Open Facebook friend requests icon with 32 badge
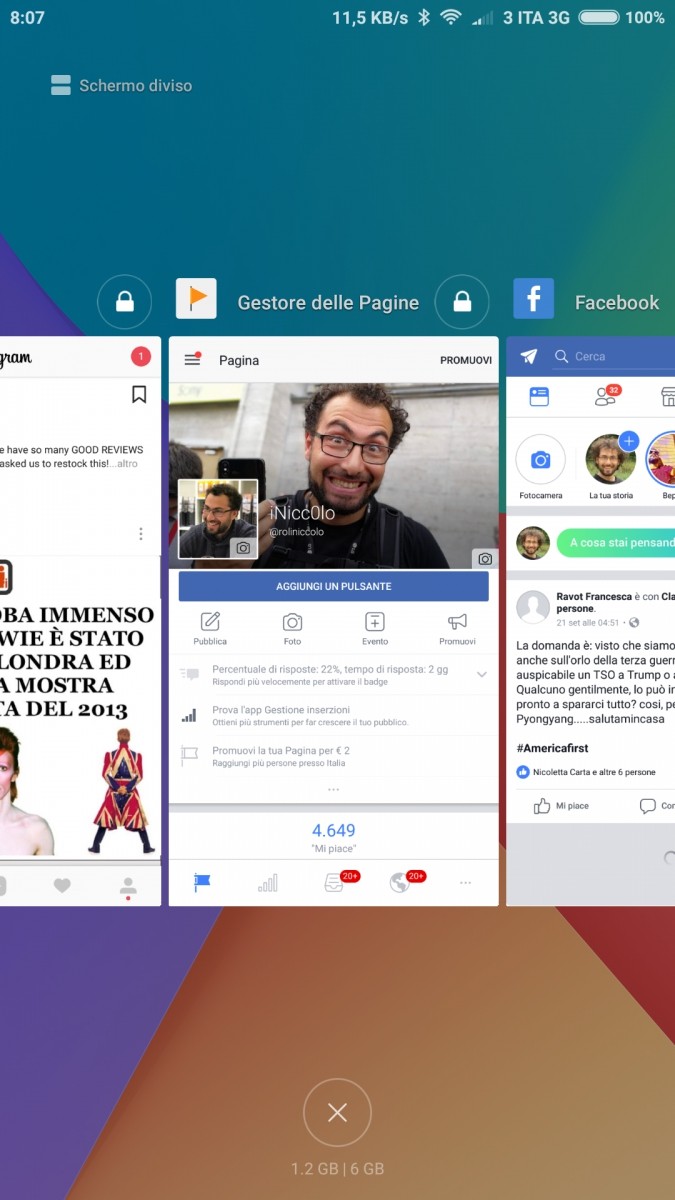Screen dimensions: 675x1200 point(606,396)
